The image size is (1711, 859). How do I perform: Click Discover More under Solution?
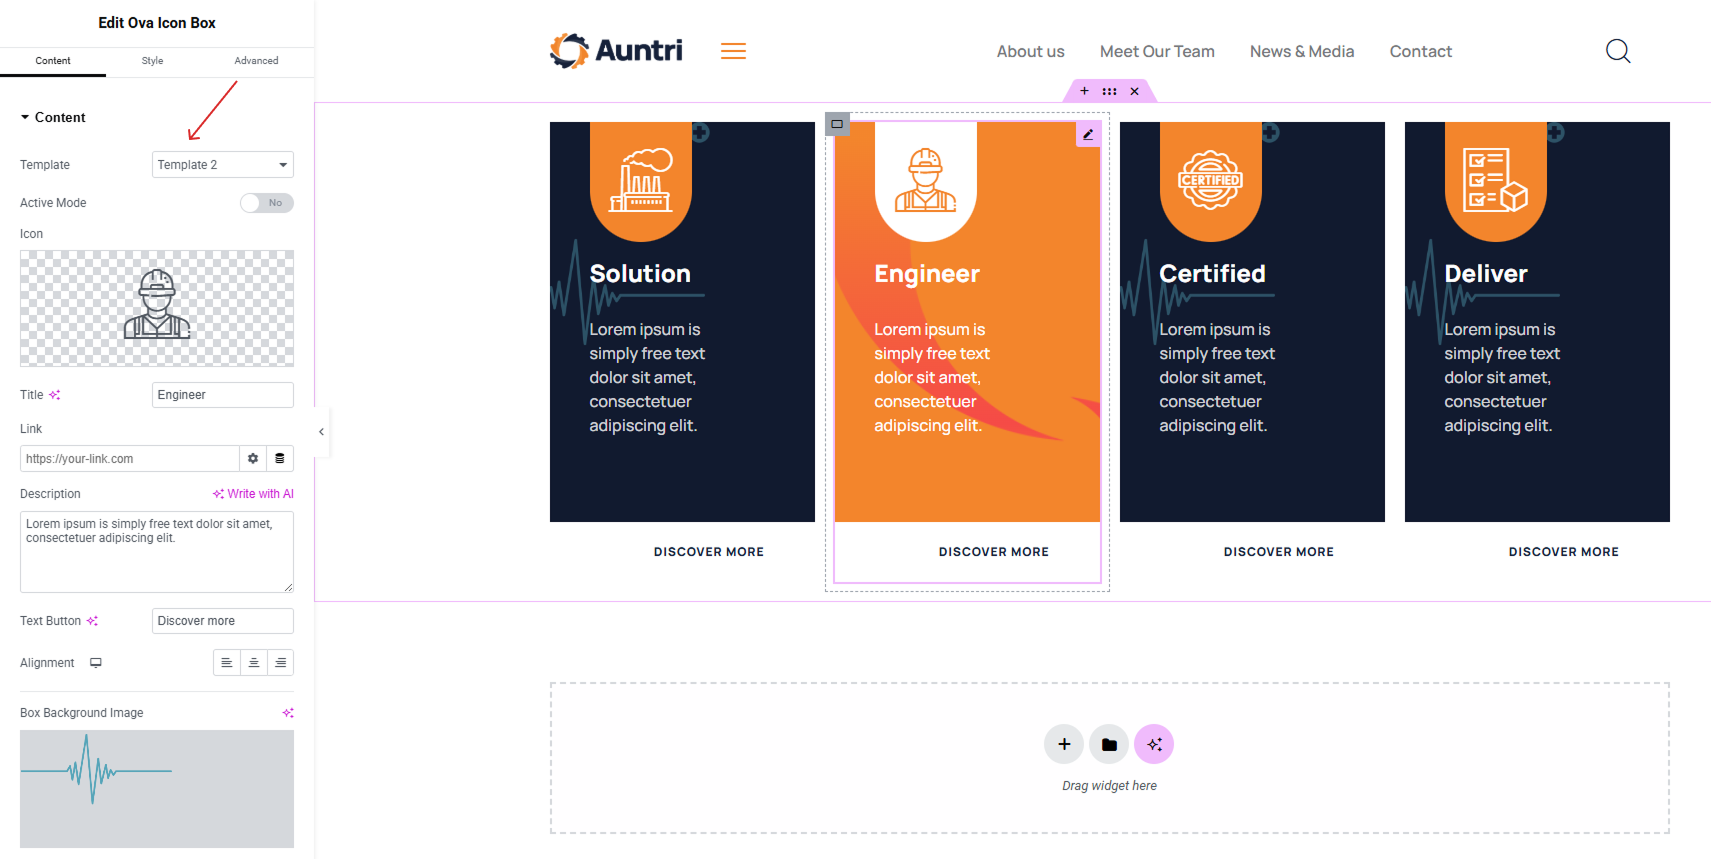click(709, 552)
